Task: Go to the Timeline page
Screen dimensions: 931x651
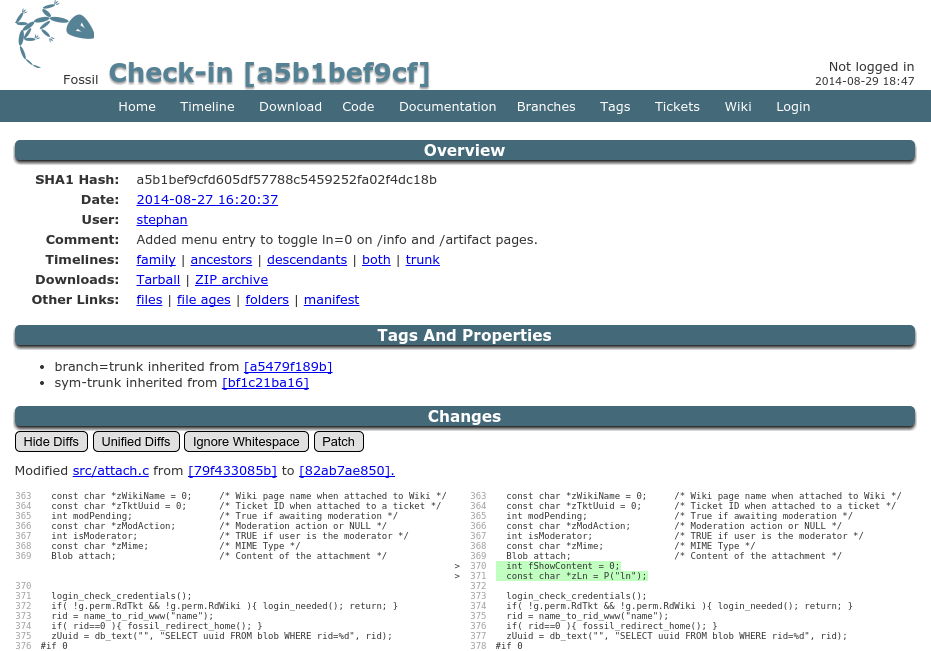Action: (207, 107)
